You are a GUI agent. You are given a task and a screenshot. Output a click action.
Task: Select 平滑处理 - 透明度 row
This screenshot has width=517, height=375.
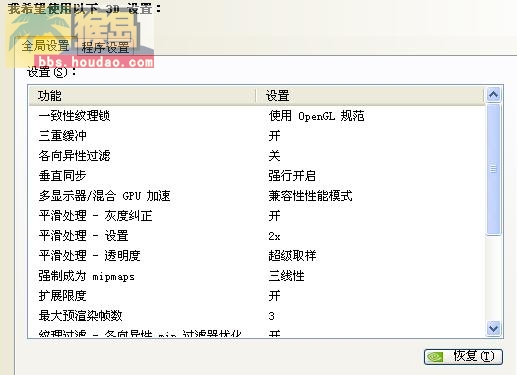click(257, 256)
